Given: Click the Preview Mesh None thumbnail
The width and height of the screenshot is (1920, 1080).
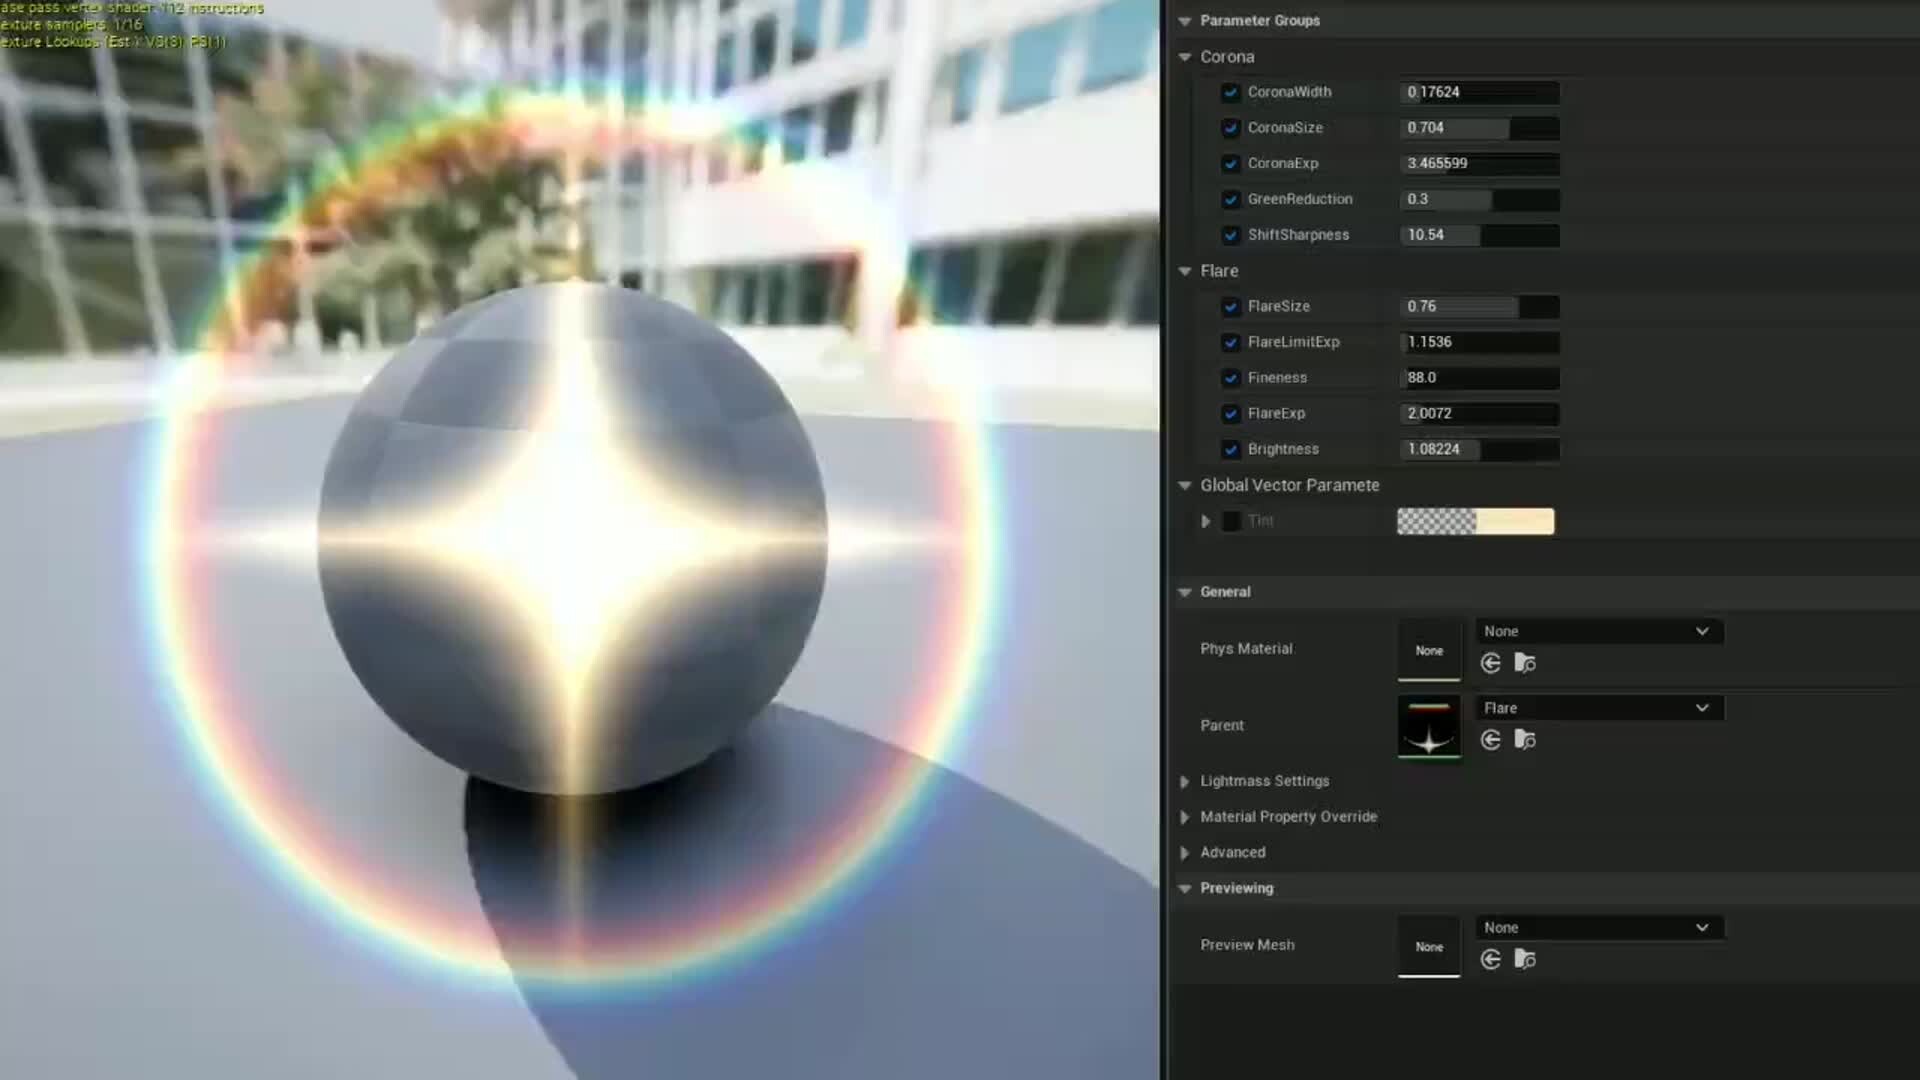Looking at the screenshot, I should point(1429,946).
